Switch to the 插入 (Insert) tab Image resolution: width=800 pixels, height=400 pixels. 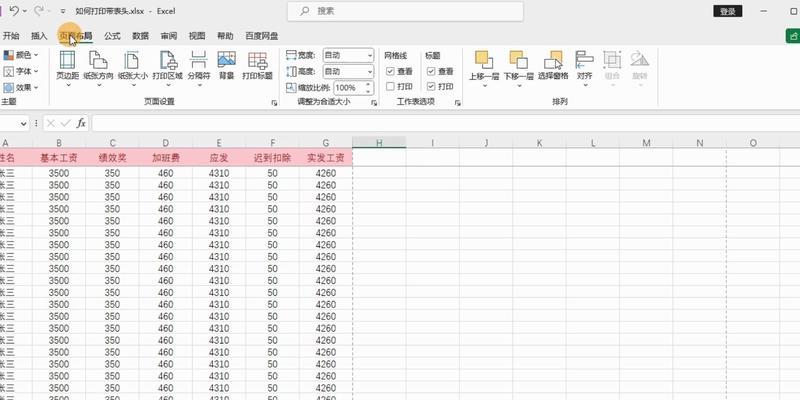(x=39, y=36)
